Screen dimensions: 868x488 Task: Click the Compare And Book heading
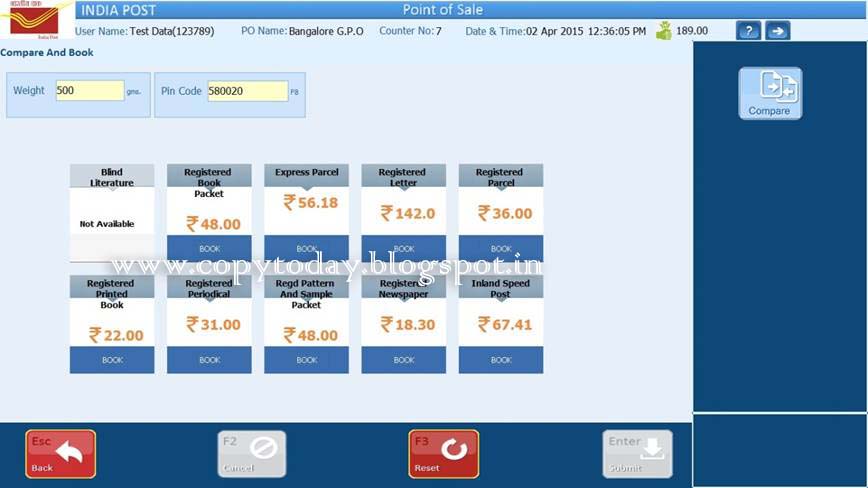(46, 53)
